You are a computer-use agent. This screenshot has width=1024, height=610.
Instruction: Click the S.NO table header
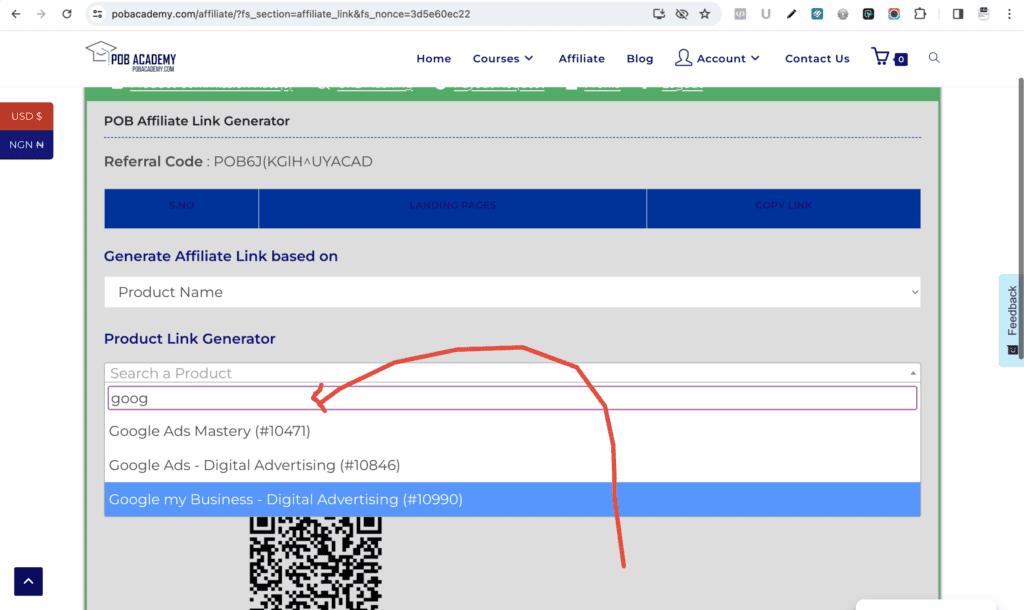[x=182, y=206]
